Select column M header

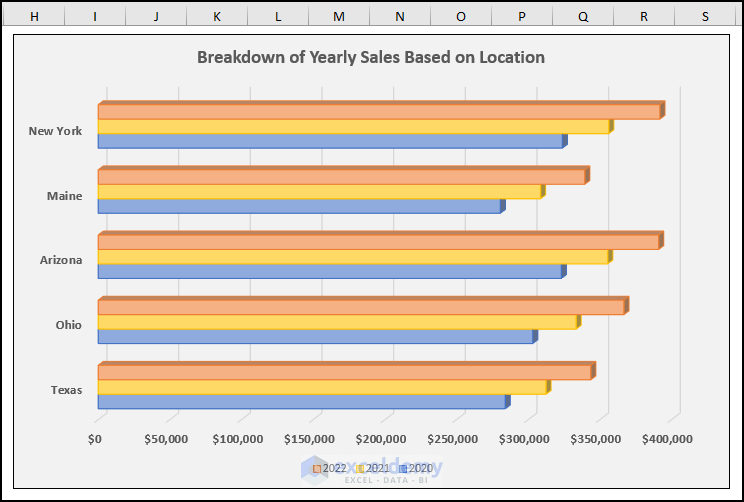[339, 16]
